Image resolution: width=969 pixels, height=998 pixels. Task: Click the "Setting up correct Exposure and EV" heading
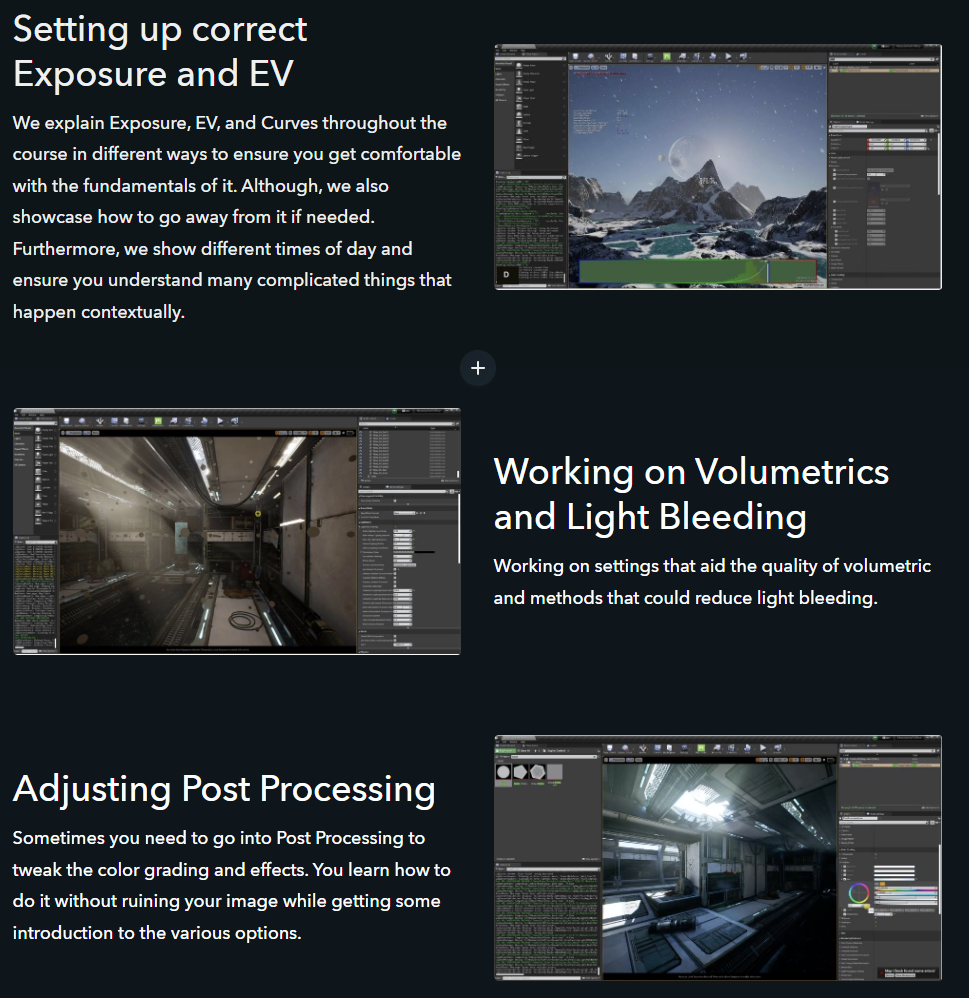pyautogui.click(x=160, y=51)
